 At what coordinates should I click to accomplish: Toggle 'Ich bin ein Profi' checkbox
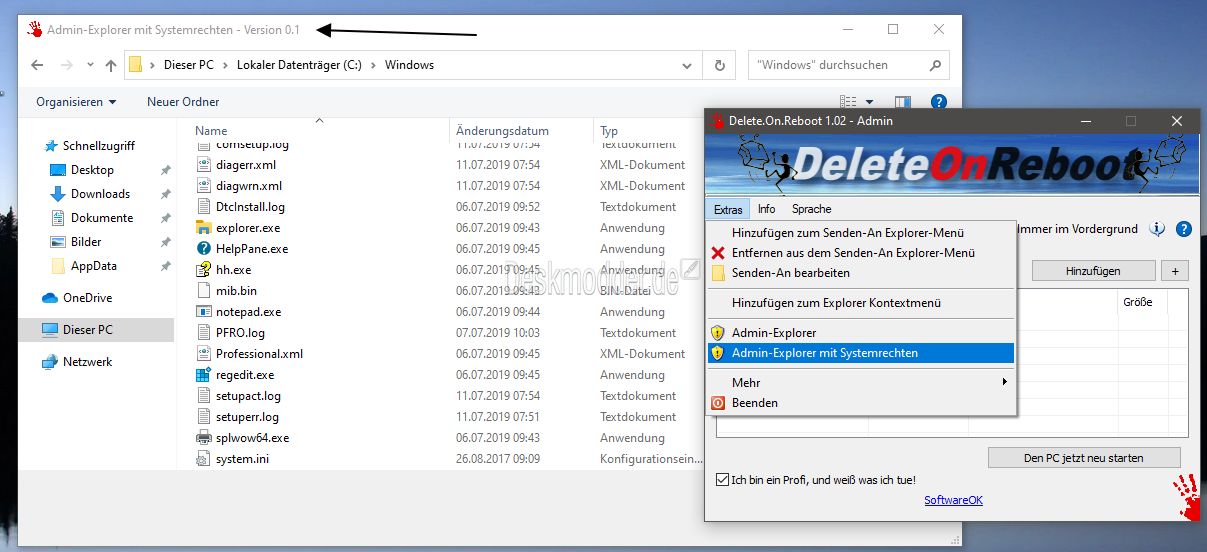723,480
